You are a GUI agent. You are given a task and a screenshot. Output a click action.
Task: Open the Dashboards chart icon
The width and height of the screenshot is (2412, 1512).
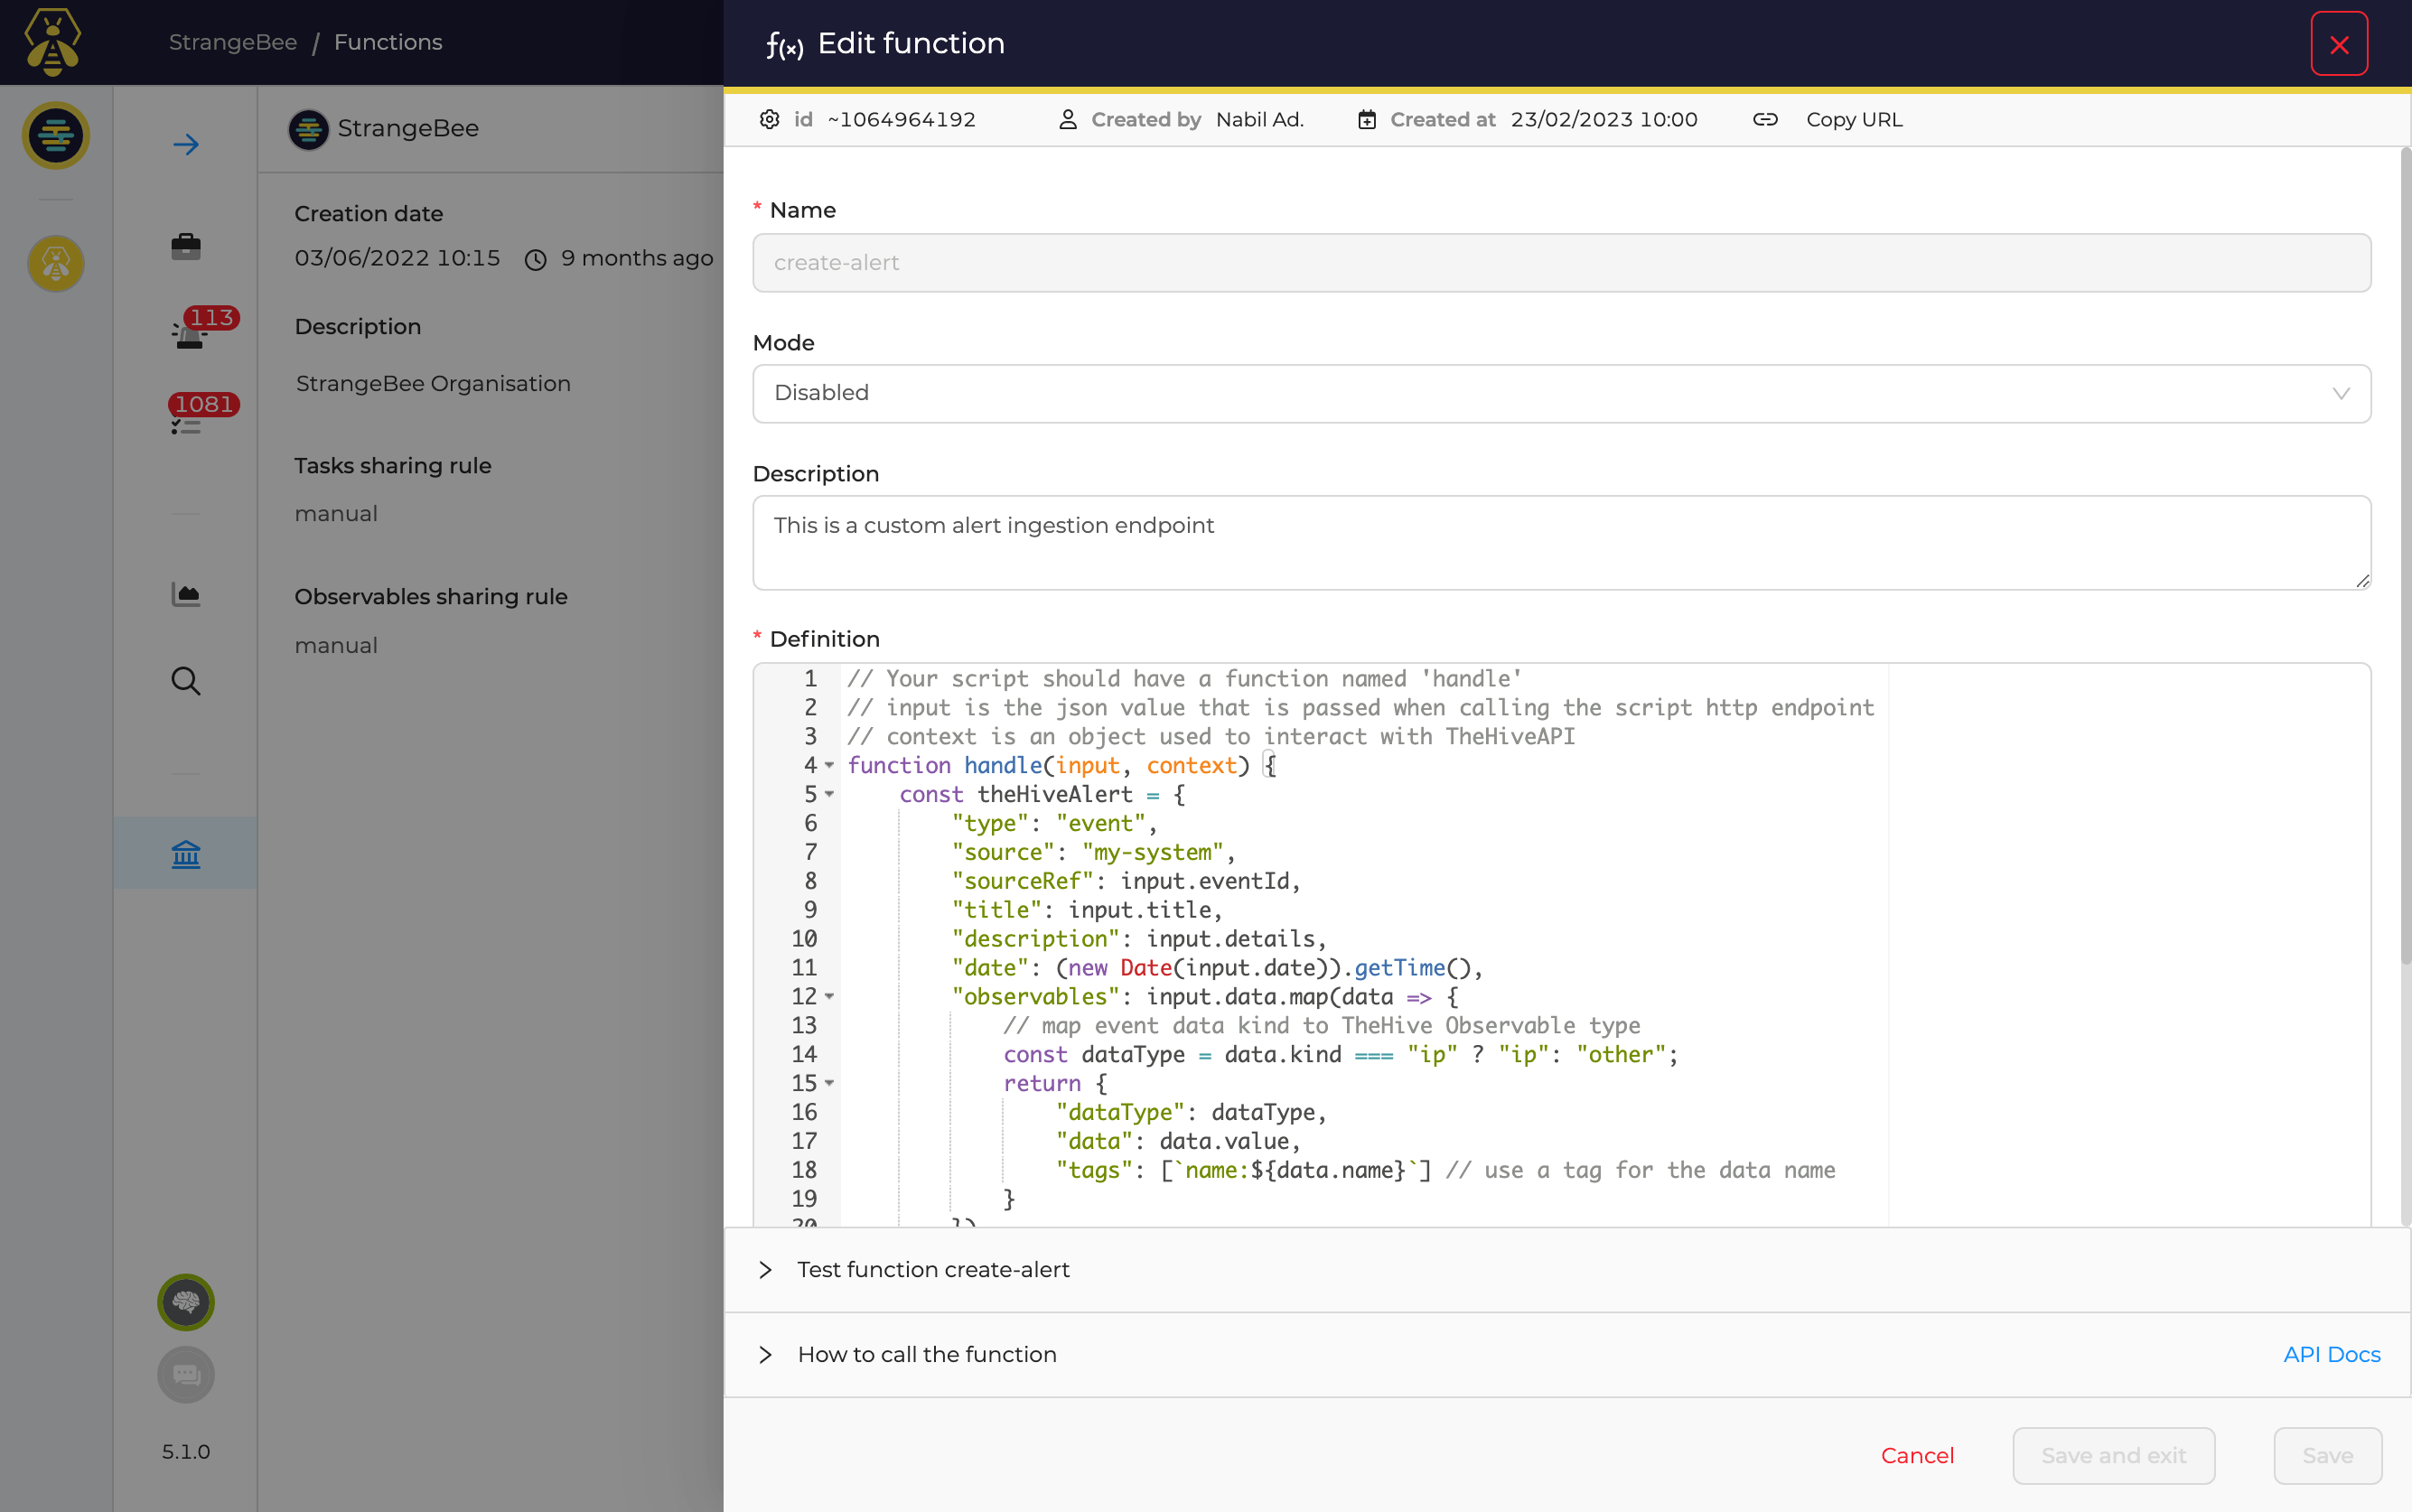click(186, 594)
